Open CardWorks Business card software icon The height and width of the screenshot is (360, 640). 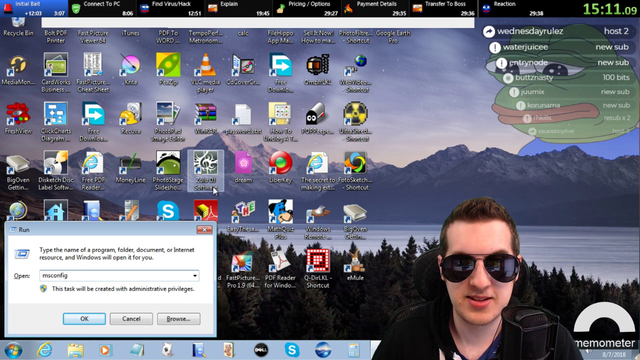tap(56, 72)
